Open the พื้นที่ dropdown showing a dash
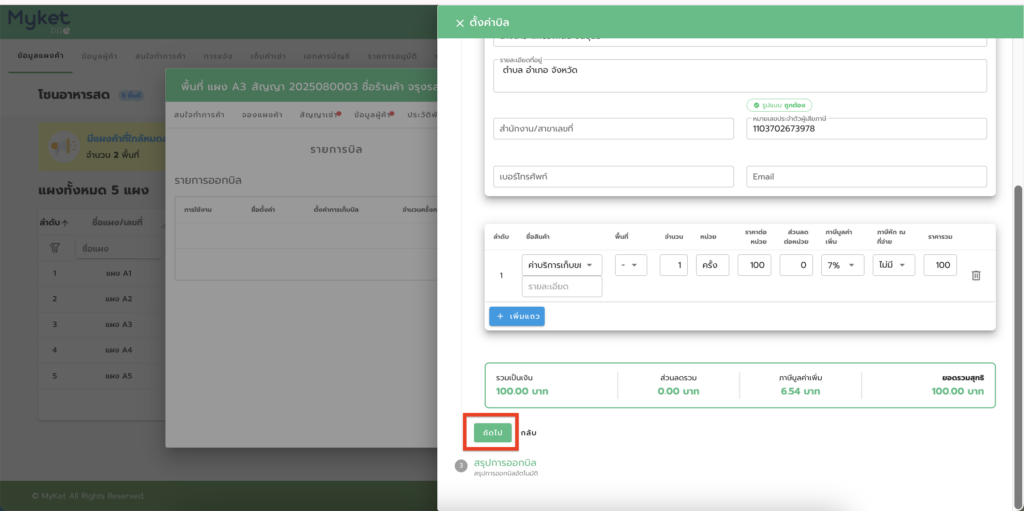Image resolution: width=1024 pixels, height=511 pixels. pyautogui.click(x=631, y=265)
